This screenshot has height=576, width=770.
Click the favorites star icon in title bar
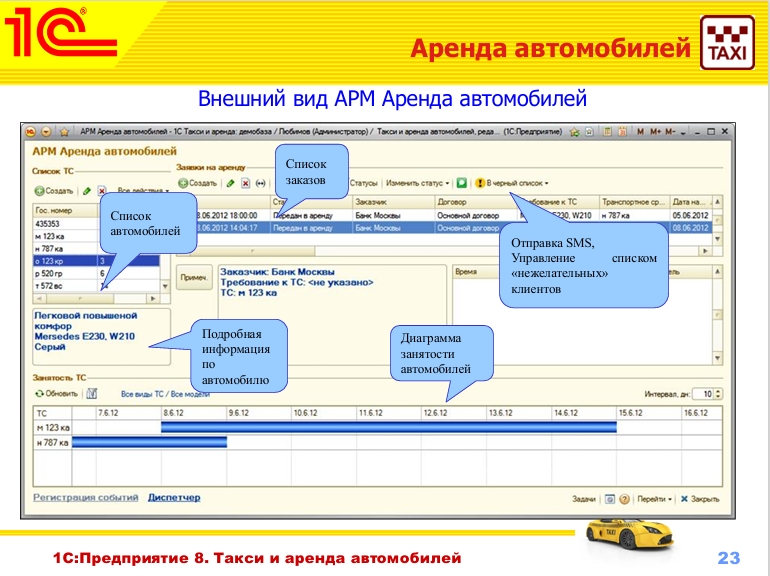(x=63, y=131)
